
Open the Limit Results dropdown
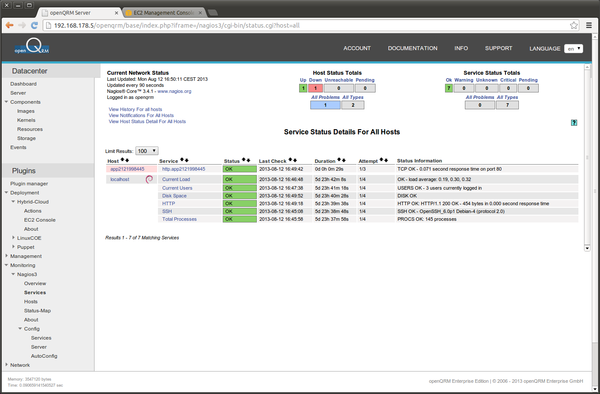[x=147, y=151]
